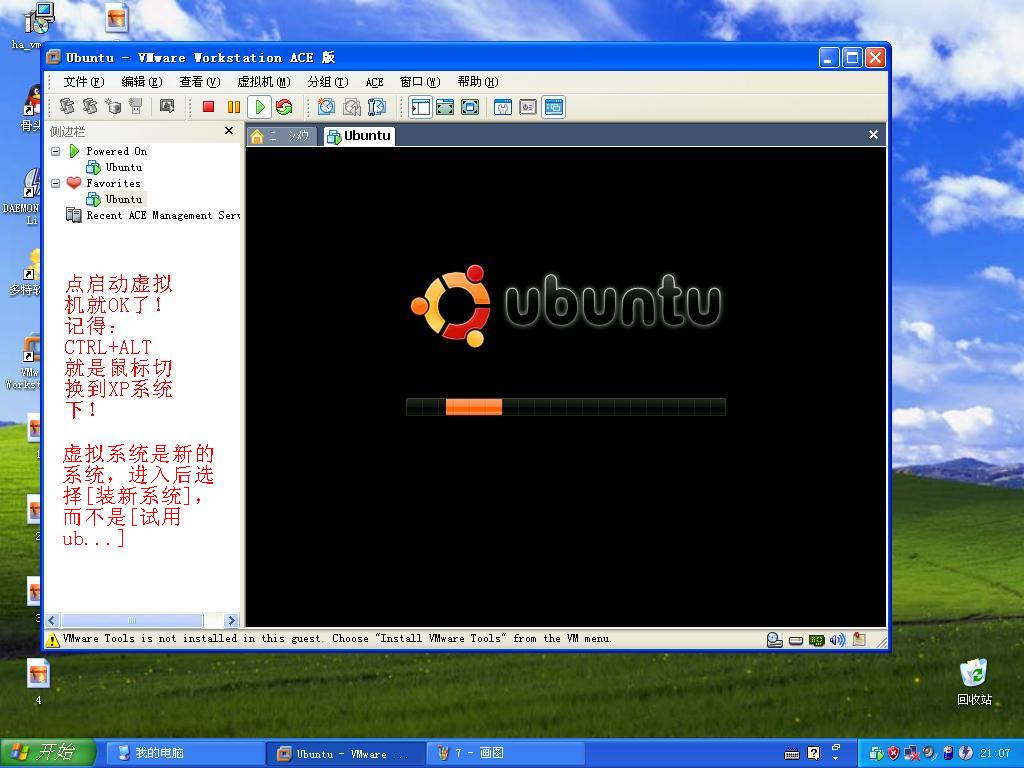Switch to Quick Switch mode icon
This screenshot has width=1024, height=768.
coord(445,107)
